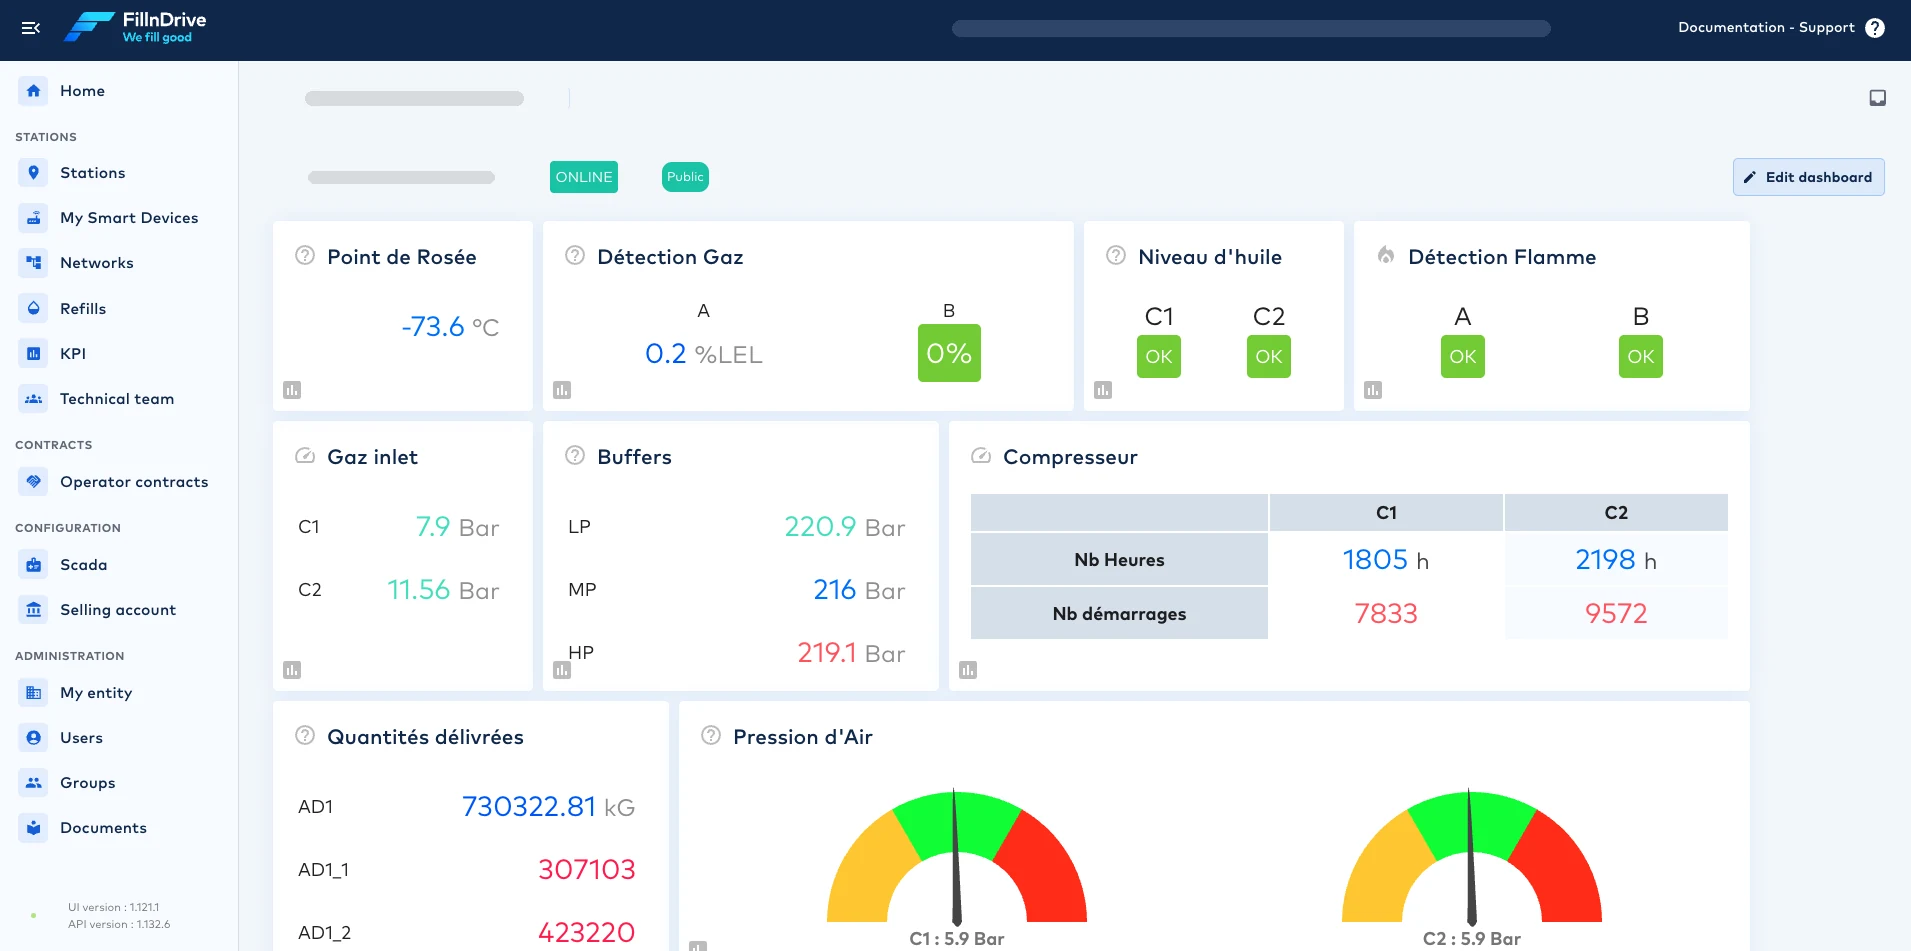Open chart icon in Détection Gaz card
The height and width of the screenshot is (951, 1911).
pos(562,390)
